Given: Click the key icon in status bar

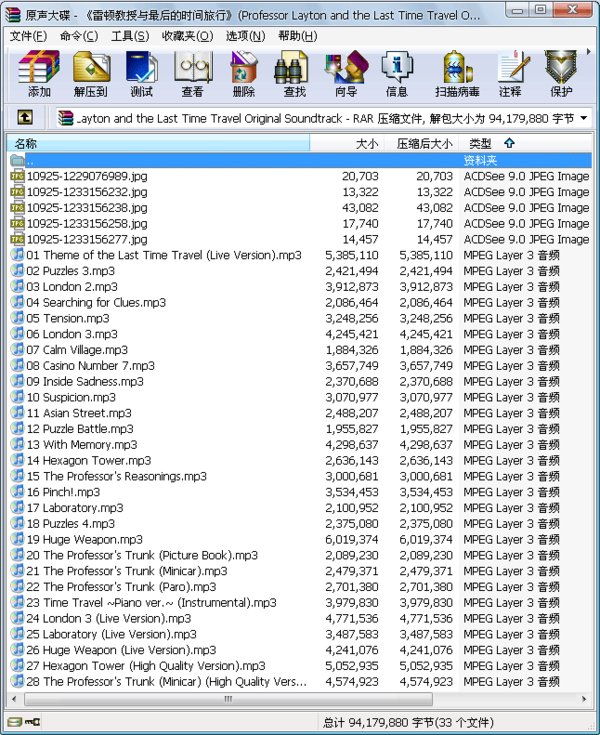Looking at the screenshot, I should coord(32,722).
